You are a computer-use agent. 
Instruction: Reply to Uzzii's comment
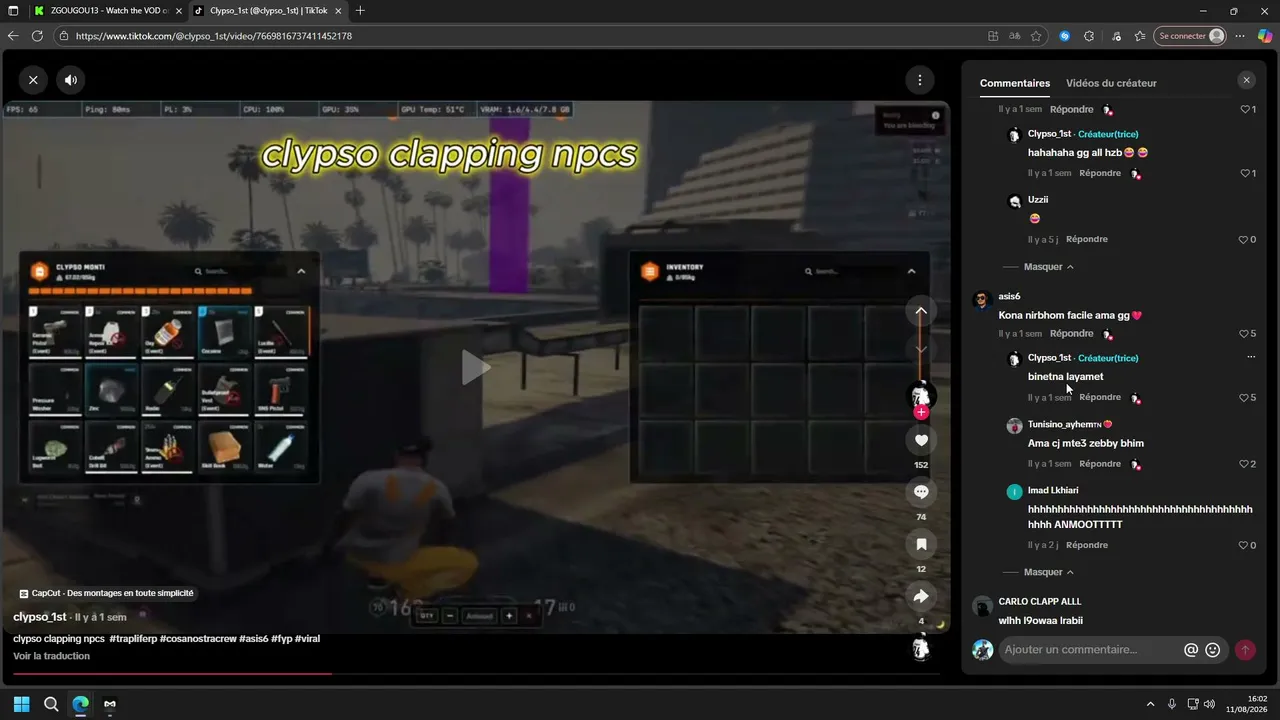coord(1087,239)
